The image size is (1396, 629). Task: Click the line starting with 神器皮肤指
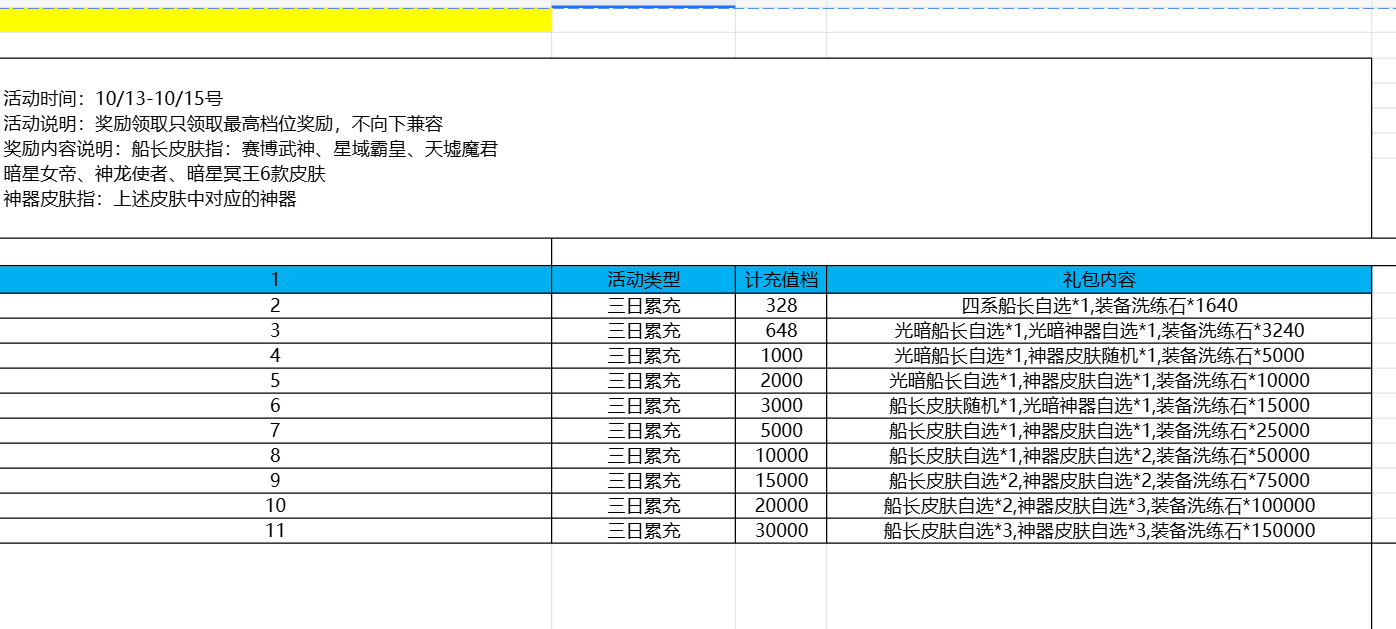[x=150, y=199]
